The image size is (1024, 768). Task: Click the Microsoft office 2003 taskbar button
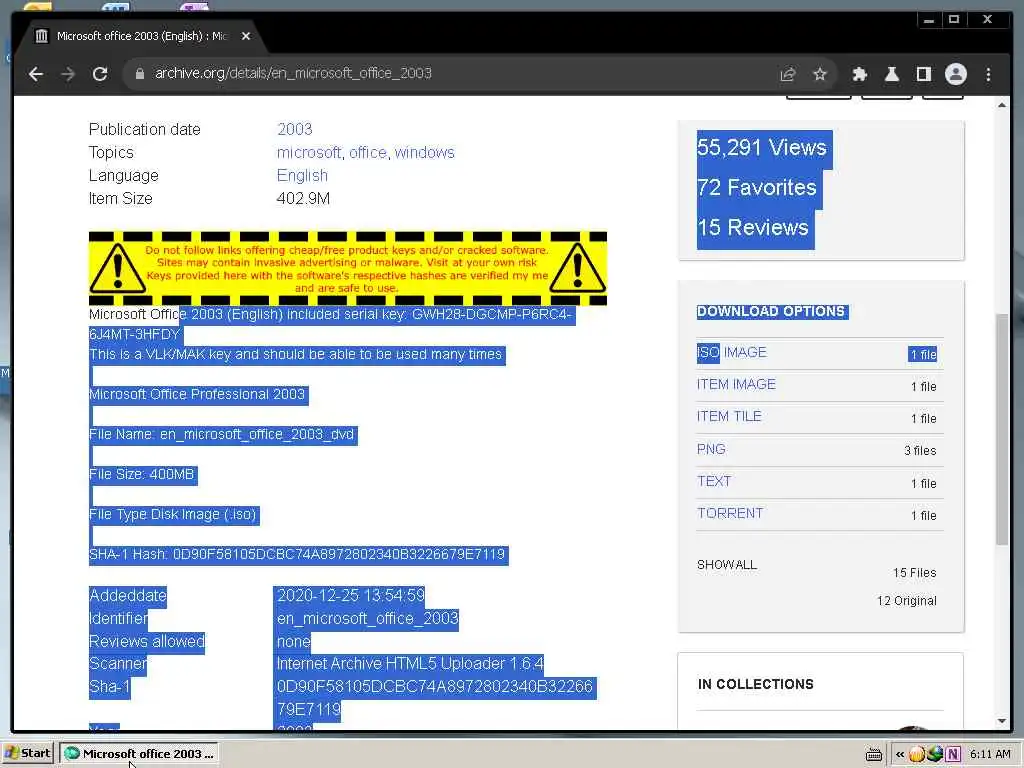139,754
